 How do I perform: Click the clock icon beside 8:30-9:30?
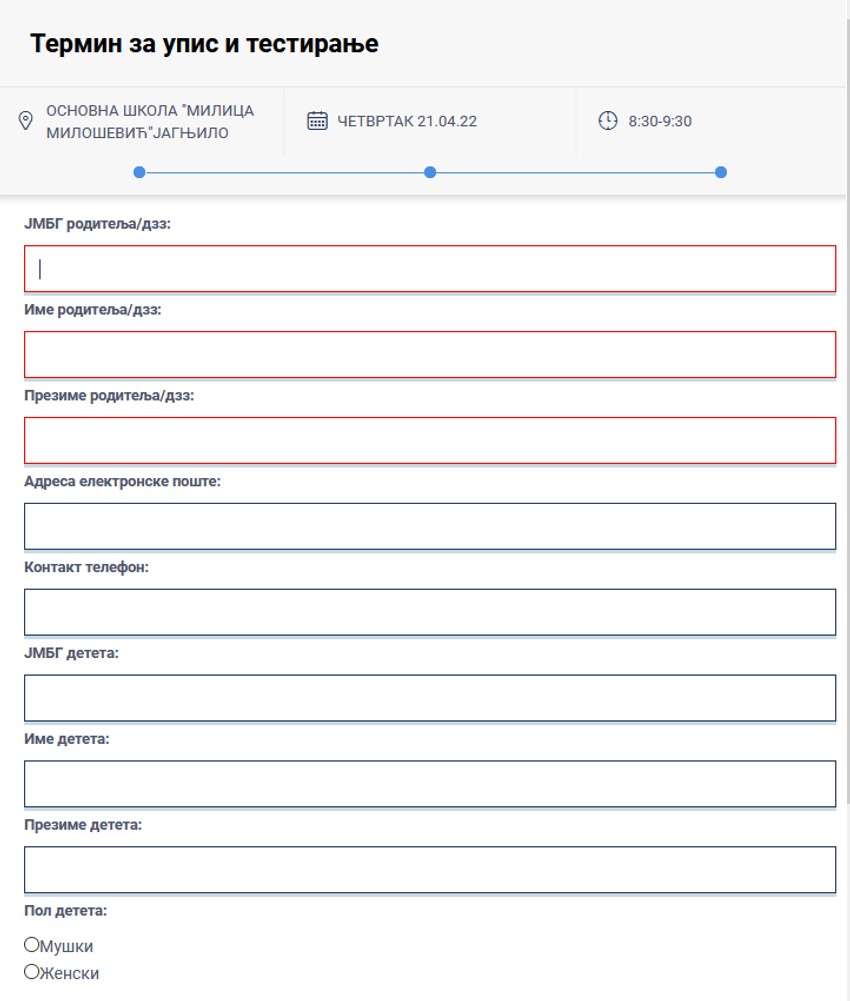click(607, 121)
